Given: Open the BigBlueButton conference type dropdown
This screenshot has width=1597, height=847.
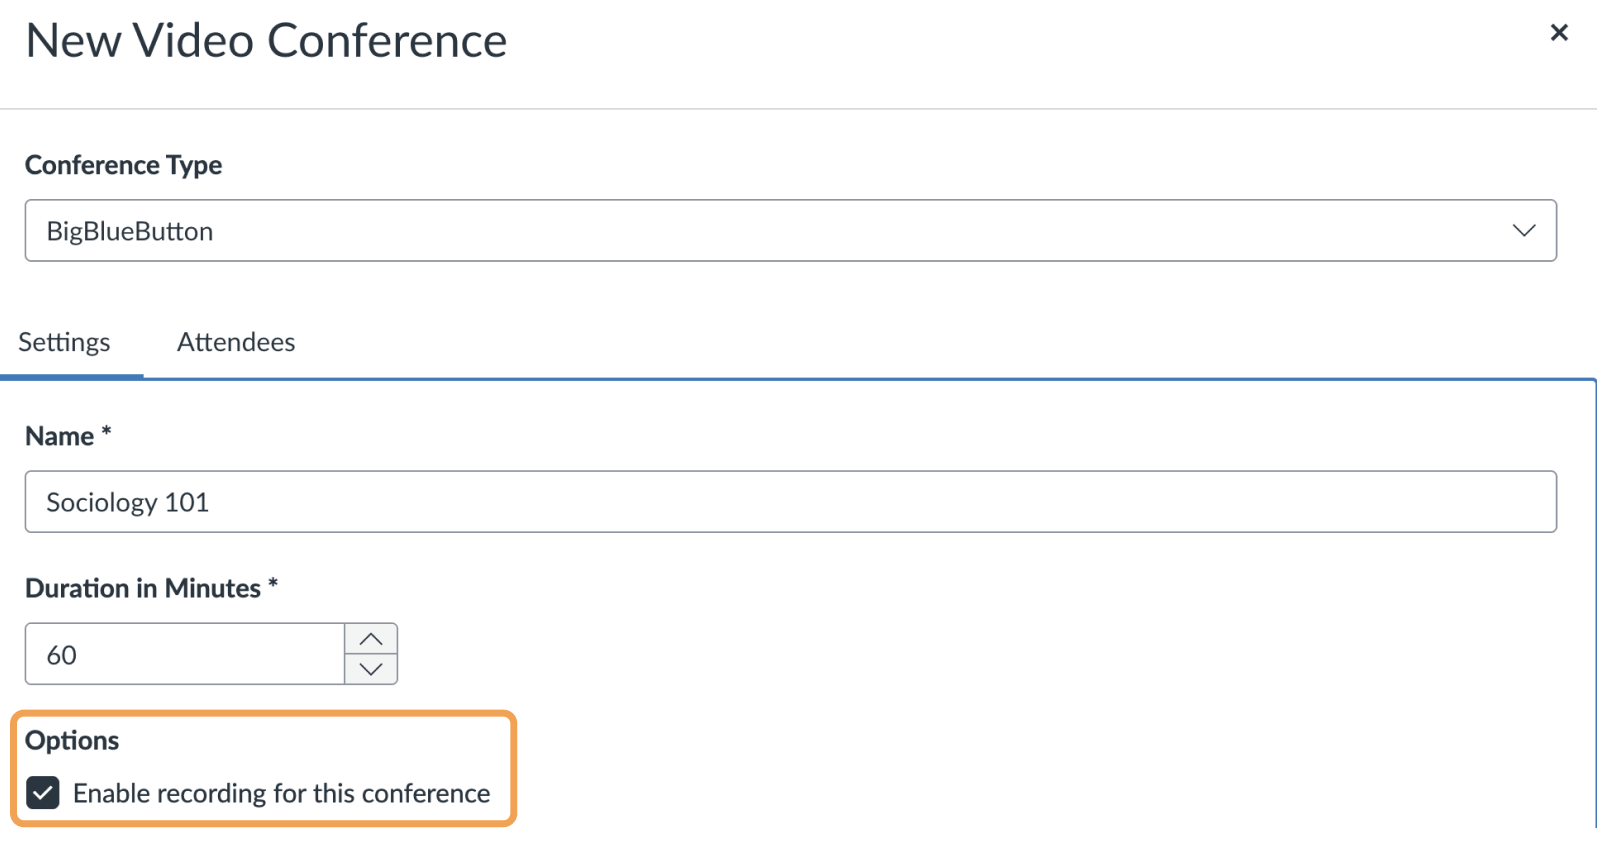Looking at the screenshot, I should click(x=790, y=231).
